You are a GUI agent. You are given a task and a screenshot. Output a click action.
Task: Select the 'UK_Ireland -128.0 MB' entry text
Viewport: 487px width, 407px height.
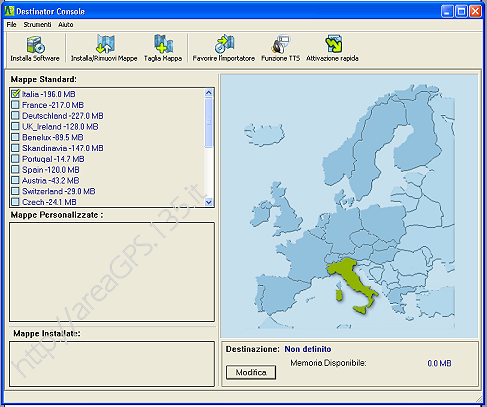pyautogui.click(x=60, y=127)
